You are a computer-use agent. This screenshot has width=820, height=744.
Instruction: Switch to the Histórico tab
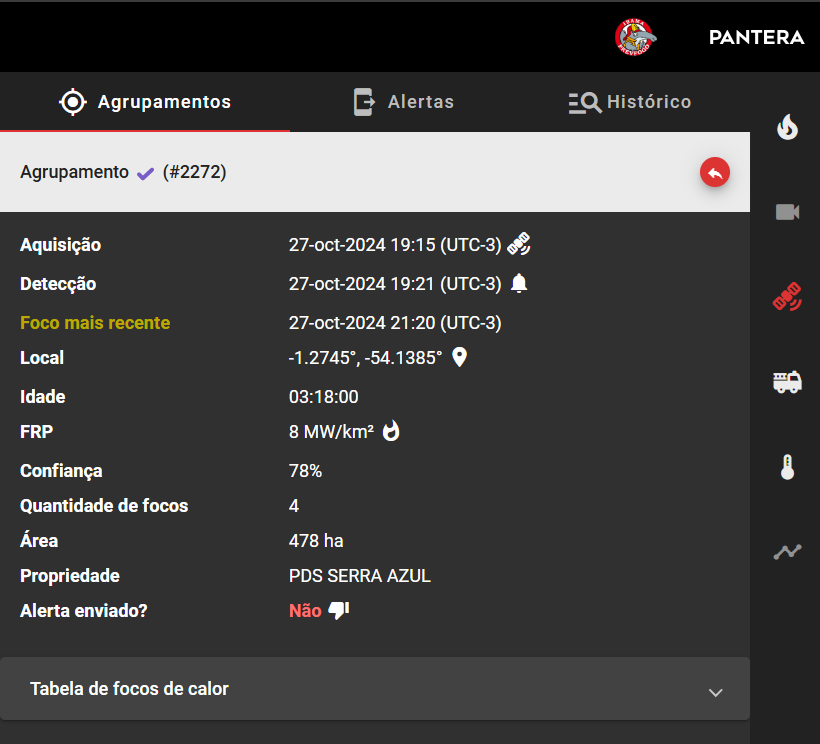[x=630, y=102]
